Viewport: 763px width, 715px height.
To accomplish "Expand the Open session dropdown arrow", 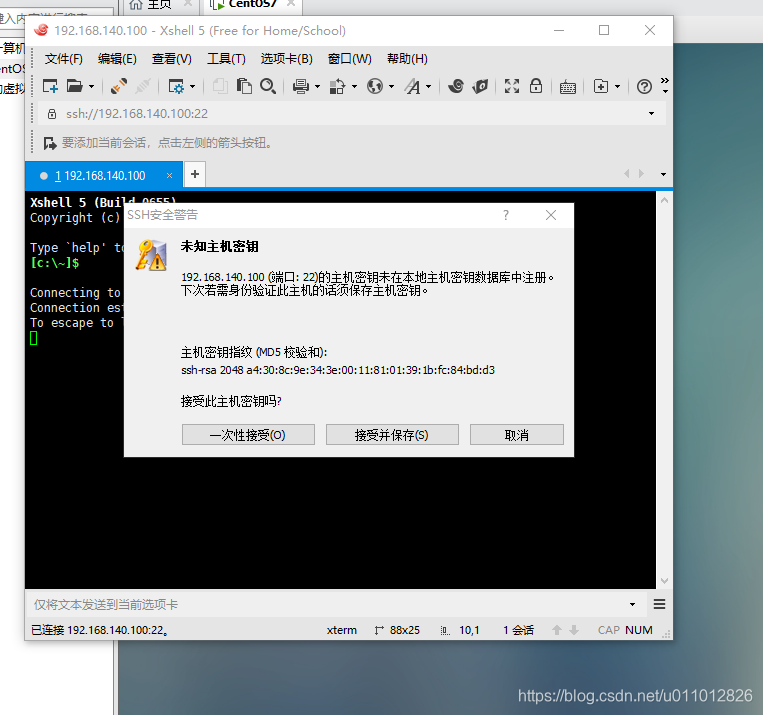I will (x=91, y=87).
